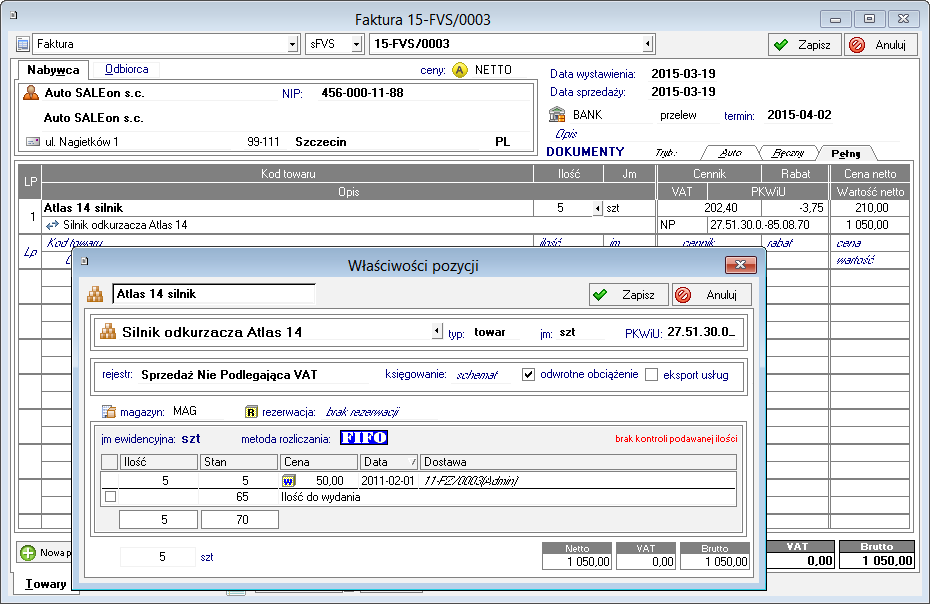
Task: Click the Opis link under BANK
Action: click(566, 134)
